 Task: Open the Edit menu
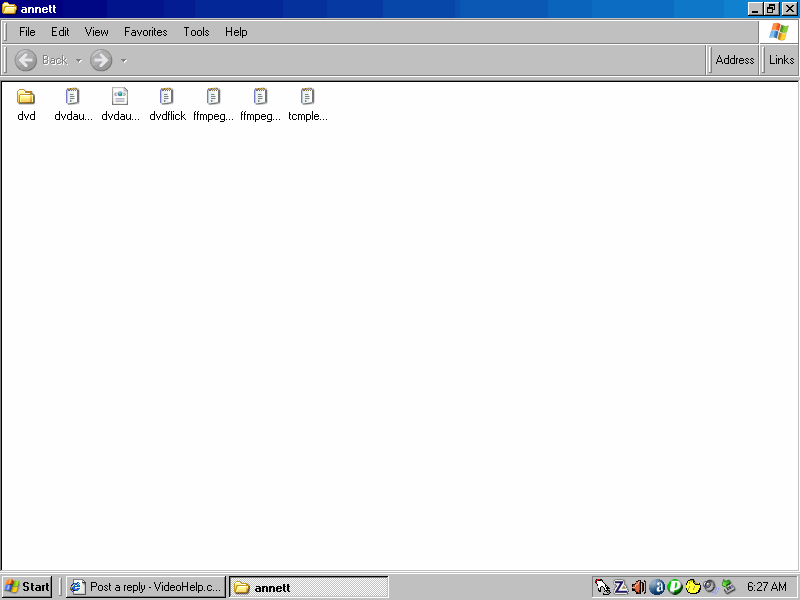tap(60, 32)
